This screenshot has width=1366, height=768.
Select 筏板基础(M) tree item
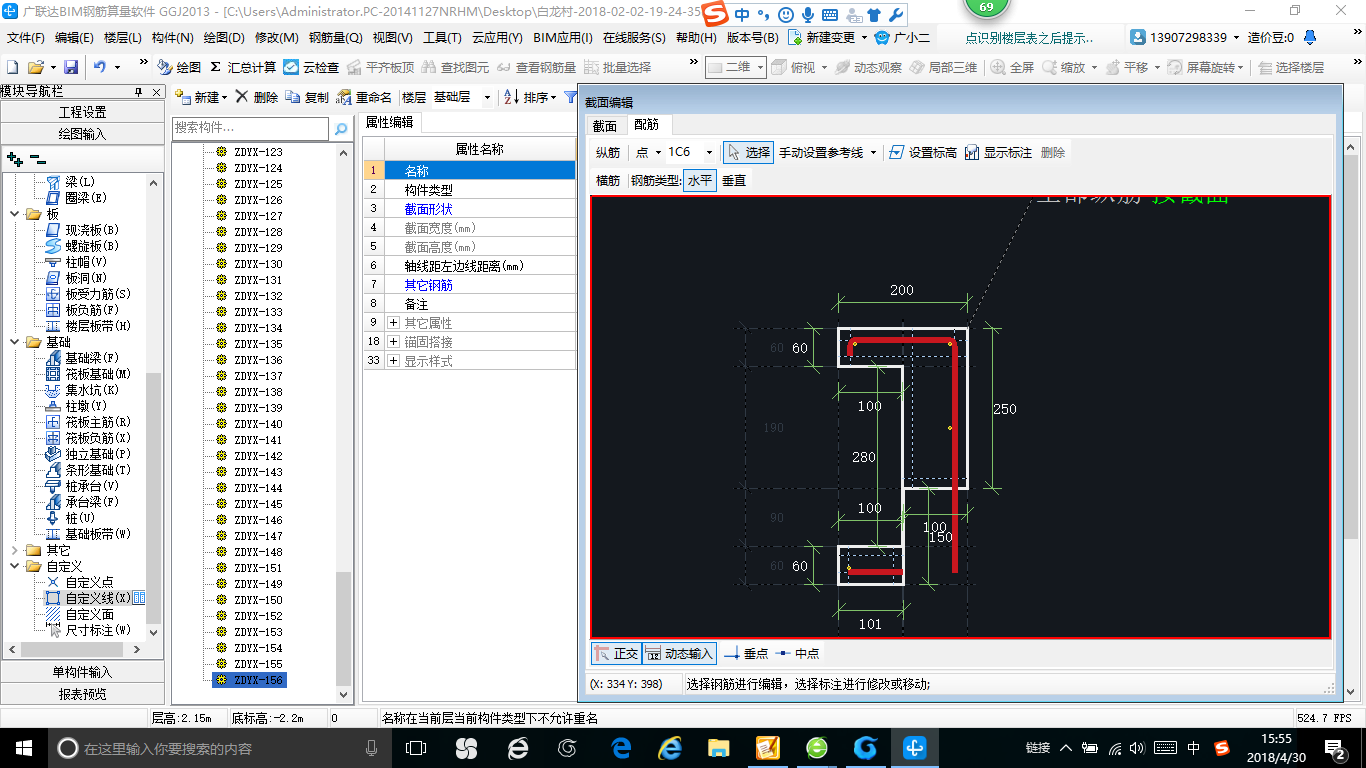[87, 374]
